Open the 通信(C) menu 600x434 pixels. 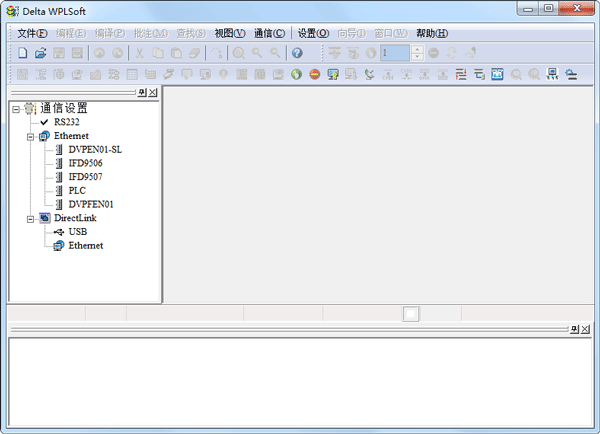[x=270, y=33]
